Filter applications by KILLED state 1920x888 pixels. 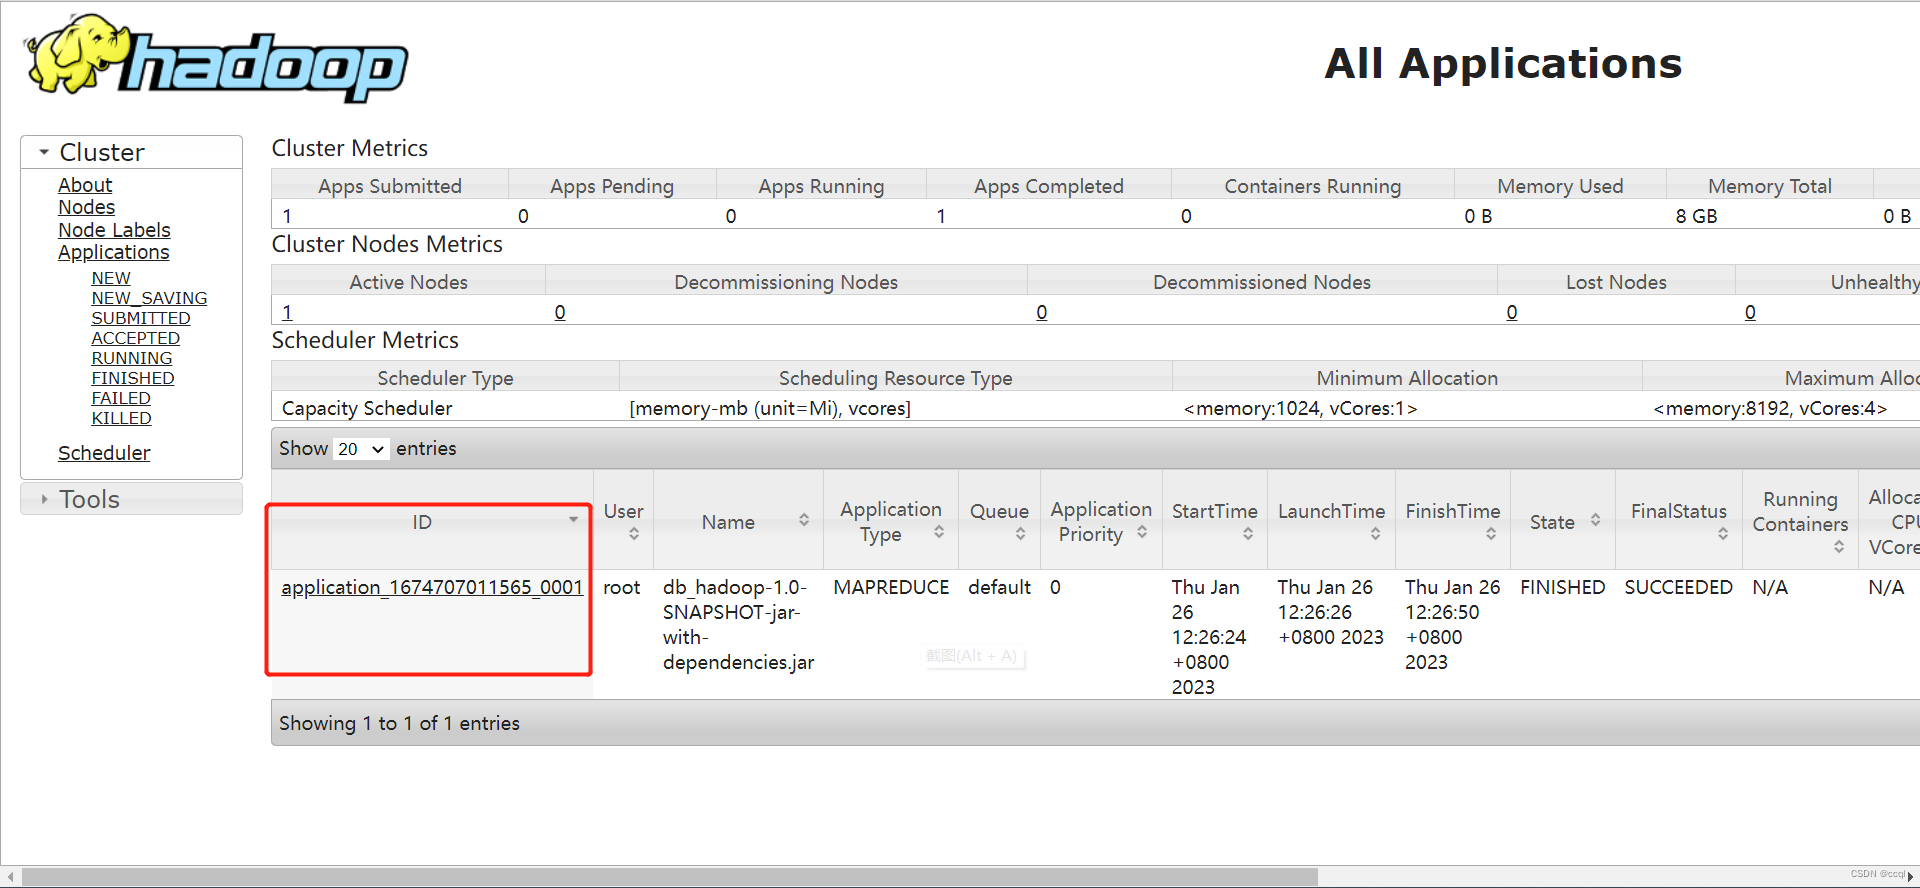pyautogui.click(x=122, y=418)
